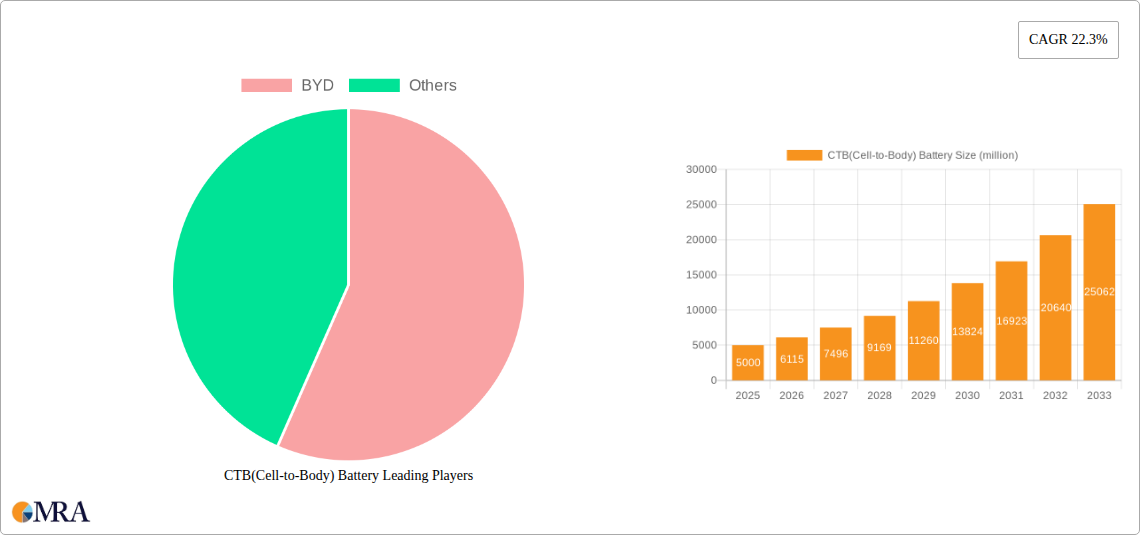Click y-axis value 10000
Image resolution: width=1140 pixels, height=535 pixels.
click(x=702, y=310)
